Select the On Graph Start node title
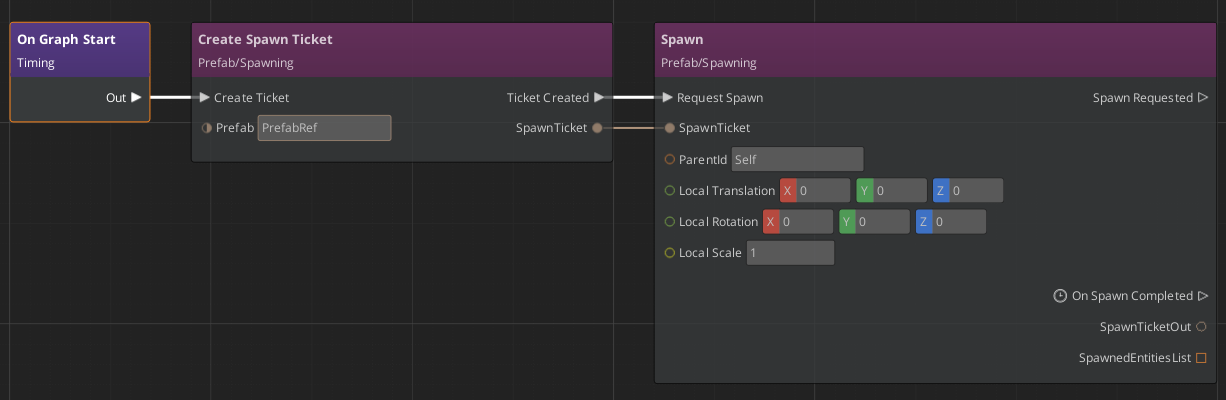1226x400 pixels. [x=66, y=40]
